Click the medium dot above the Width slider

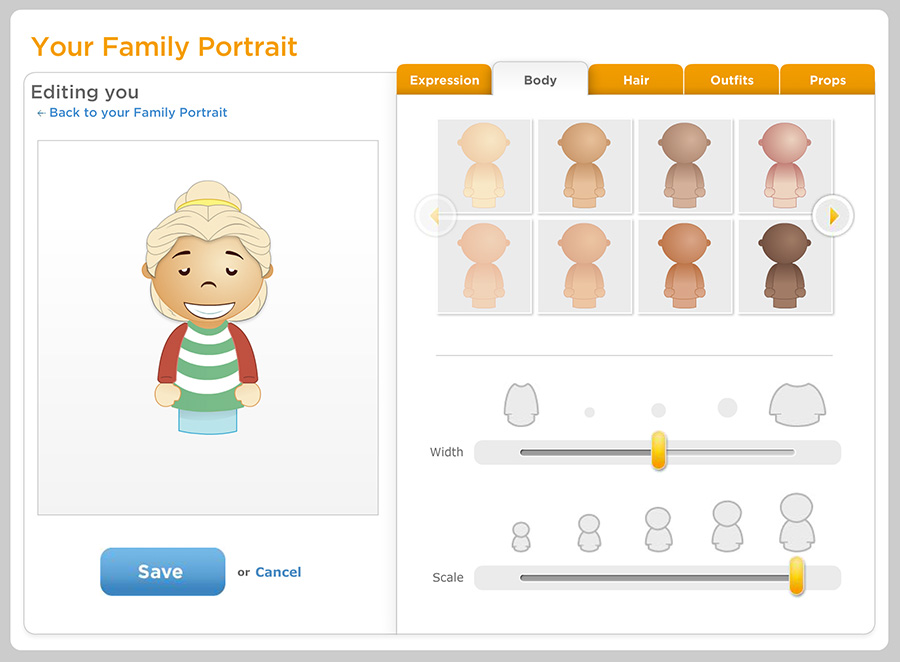coord(658,410)
